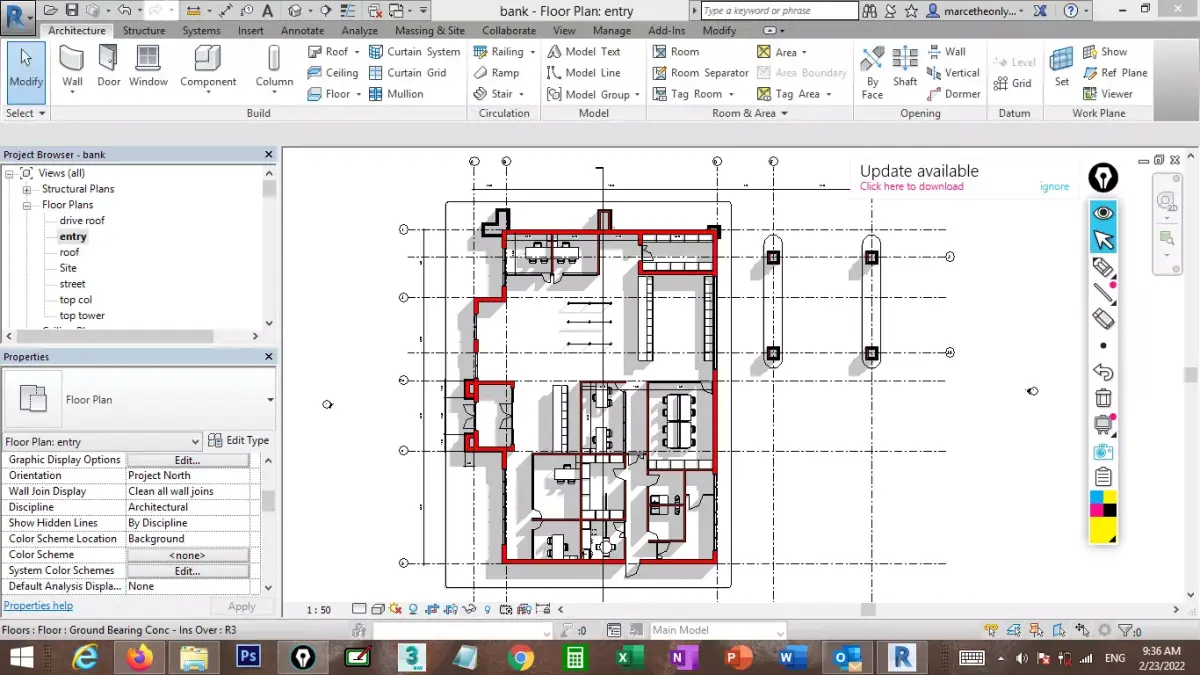Open Photoshop from the taskbar

click(x=248, y=657)
